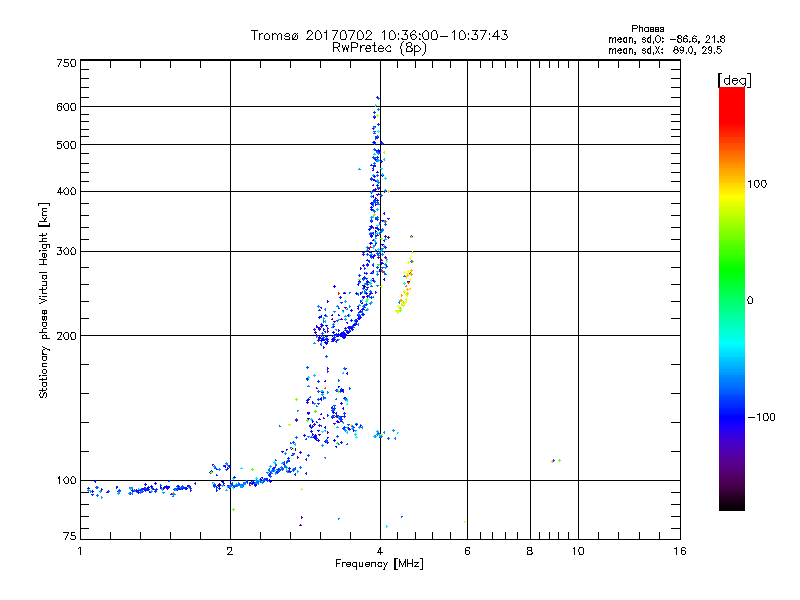Click the 'mean, sd,X: 89.0, 29.5' line
Image resolution: width=800 pixels, height=600 pixels.
click(x=665, y=50)
